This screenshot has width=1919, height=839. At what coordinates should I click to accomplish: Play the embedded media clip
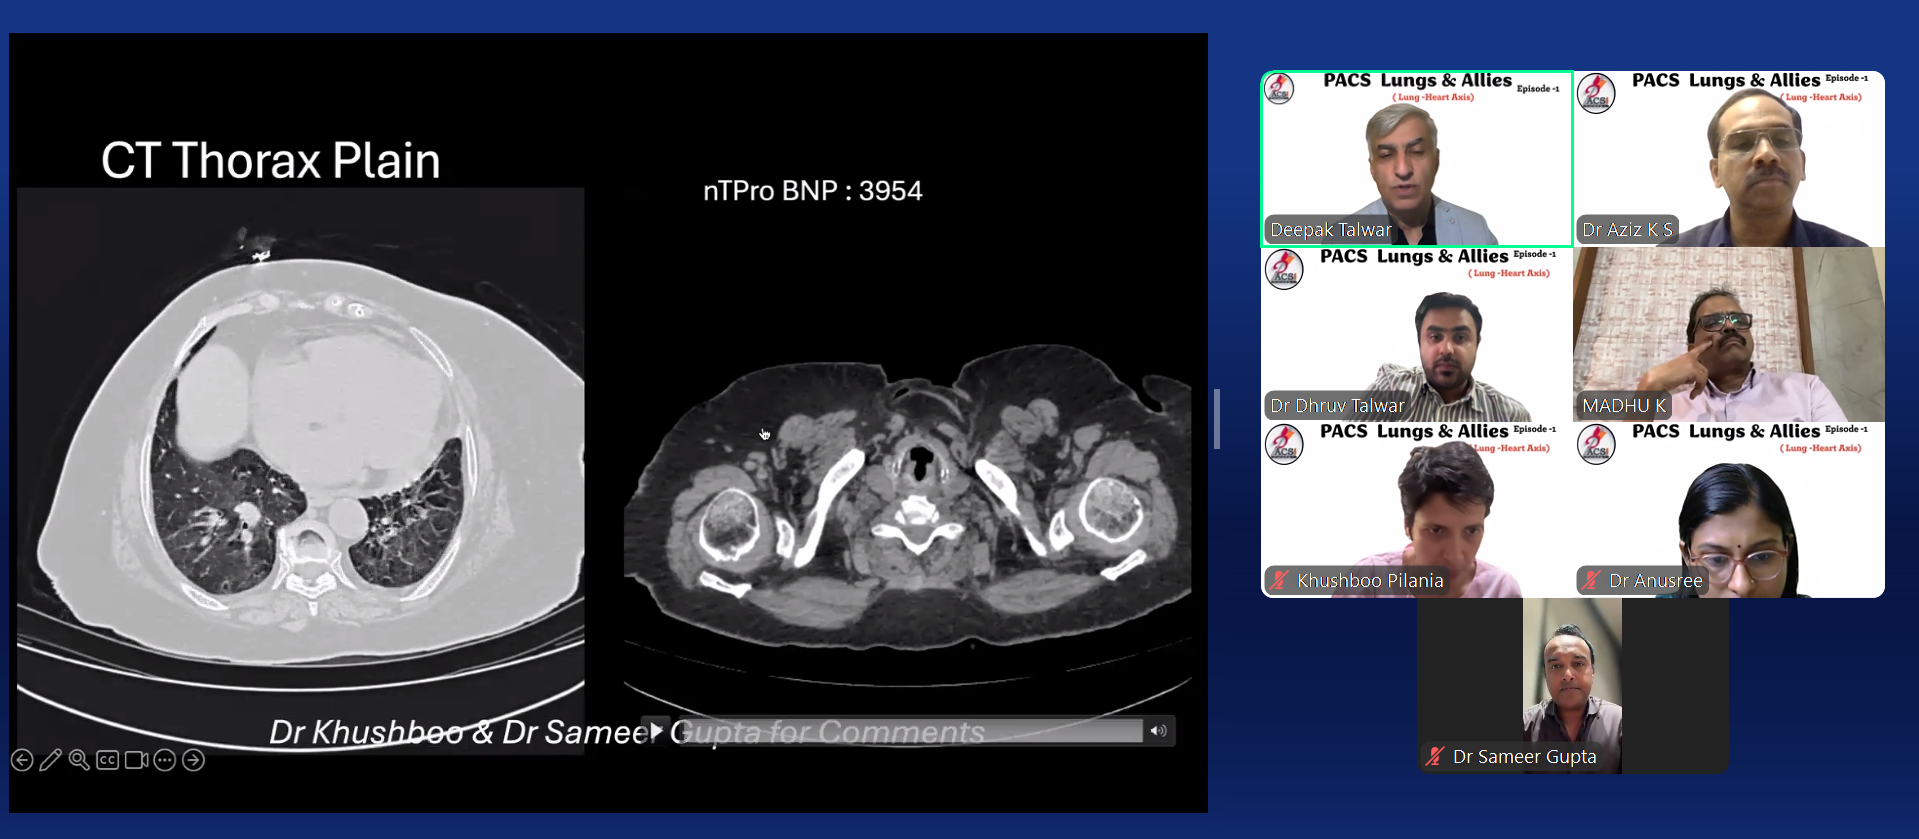click(x=656, y=731)
